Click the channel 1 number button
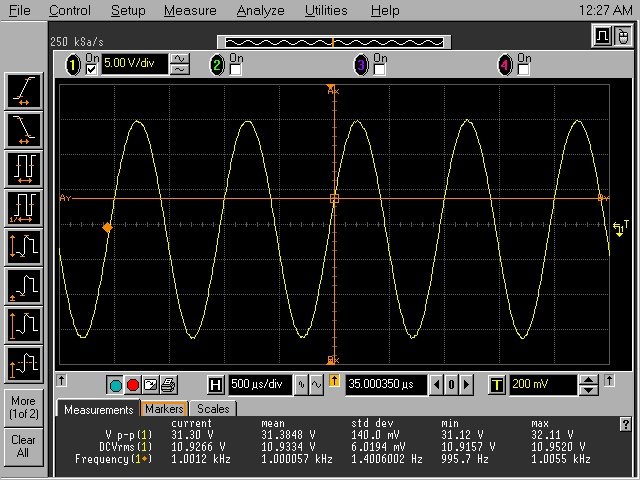 [73, 65]
